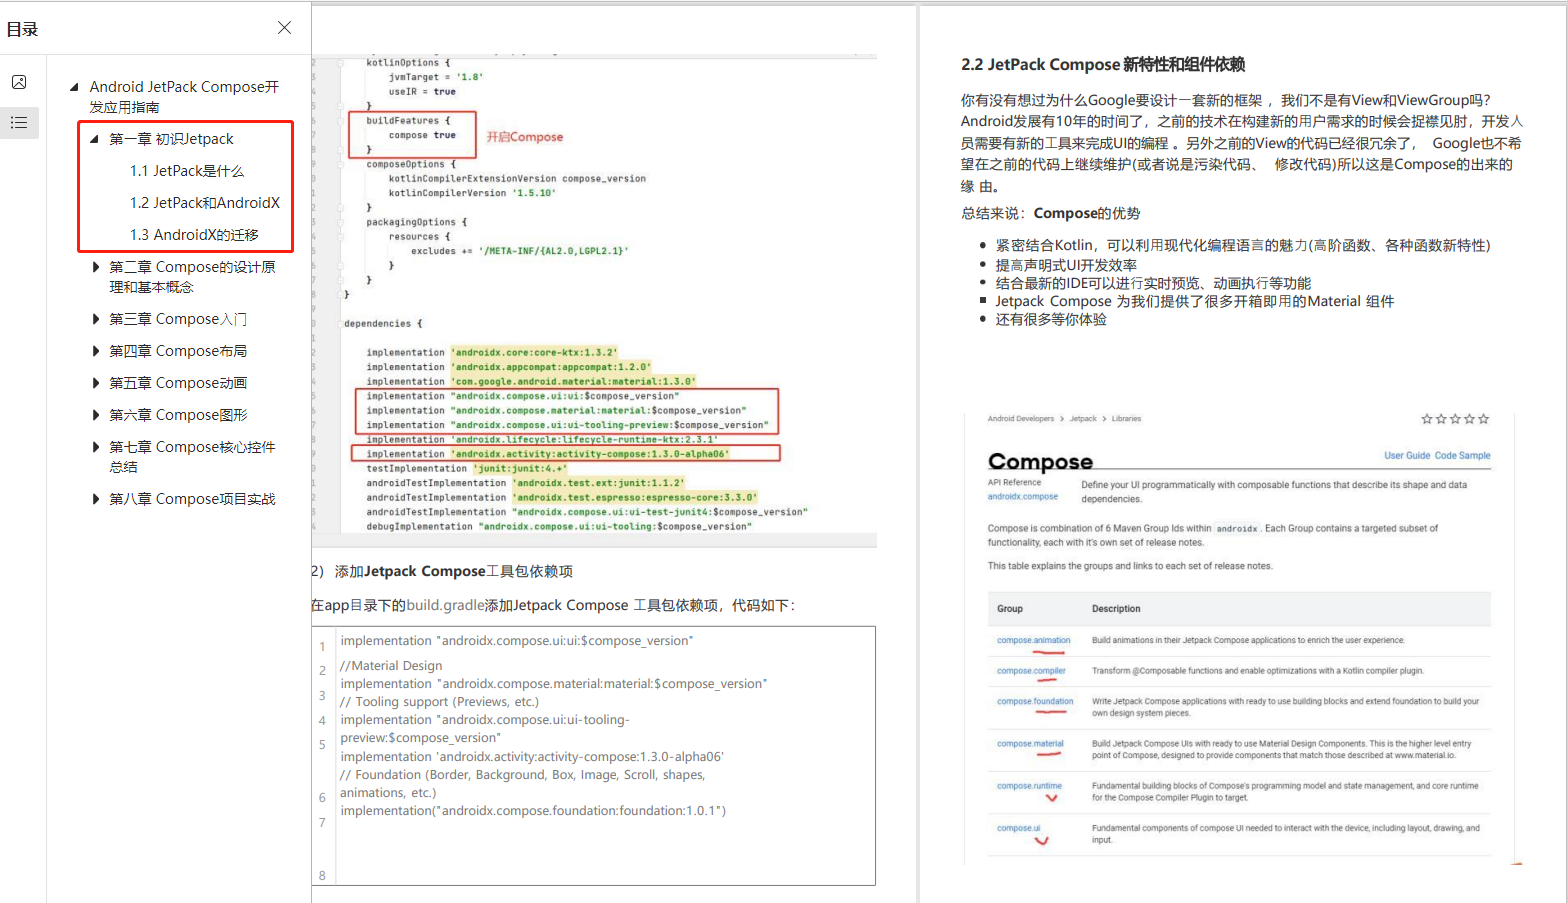This screenshot has height=903, width=1567.
Task: Click the Compose page title in image
Action: [x=1040, y=461]
